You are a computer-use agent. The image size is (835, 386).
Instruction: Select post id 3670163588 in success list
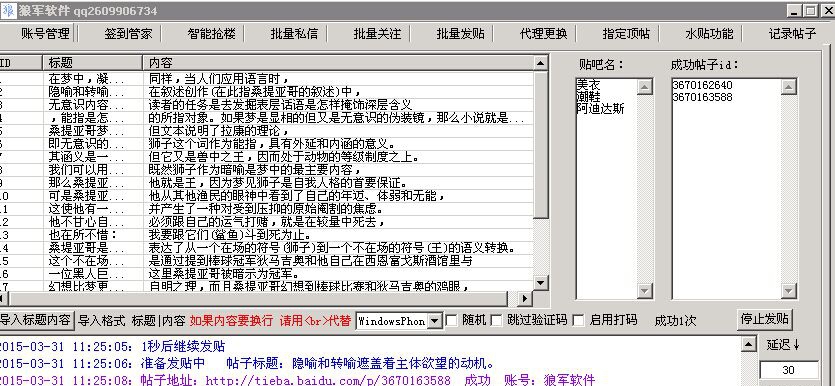702,97
